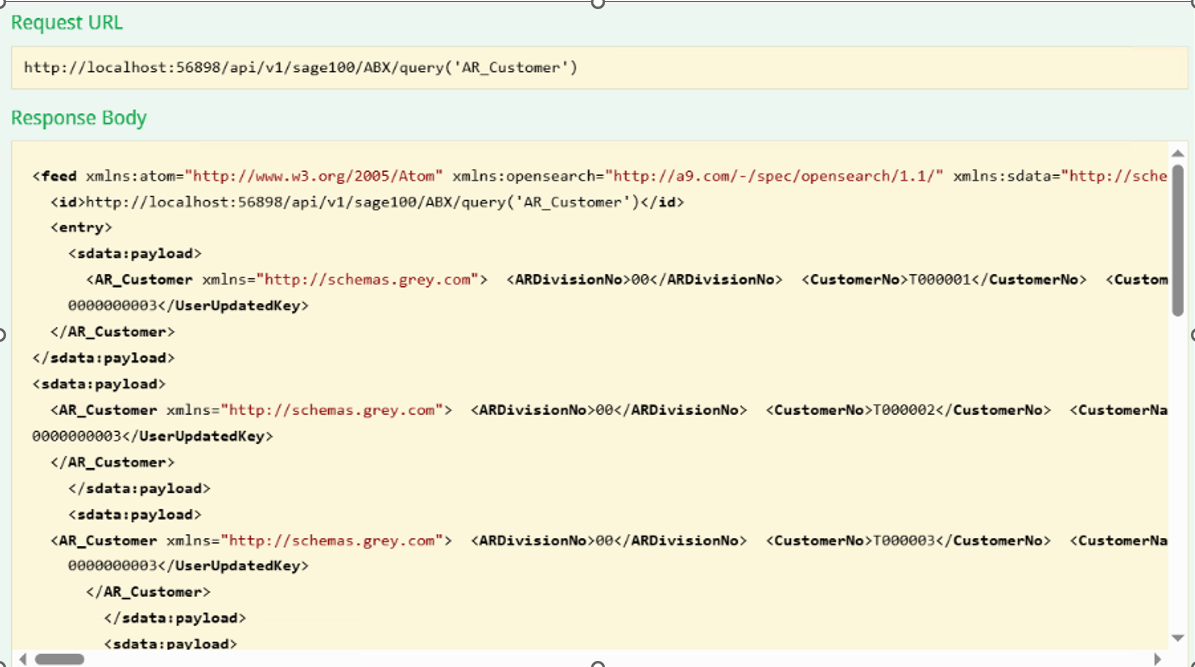Click the Response Body section heading
Image resolution: width=1195 pixels, height=667 pixels.
click(80, 117)
